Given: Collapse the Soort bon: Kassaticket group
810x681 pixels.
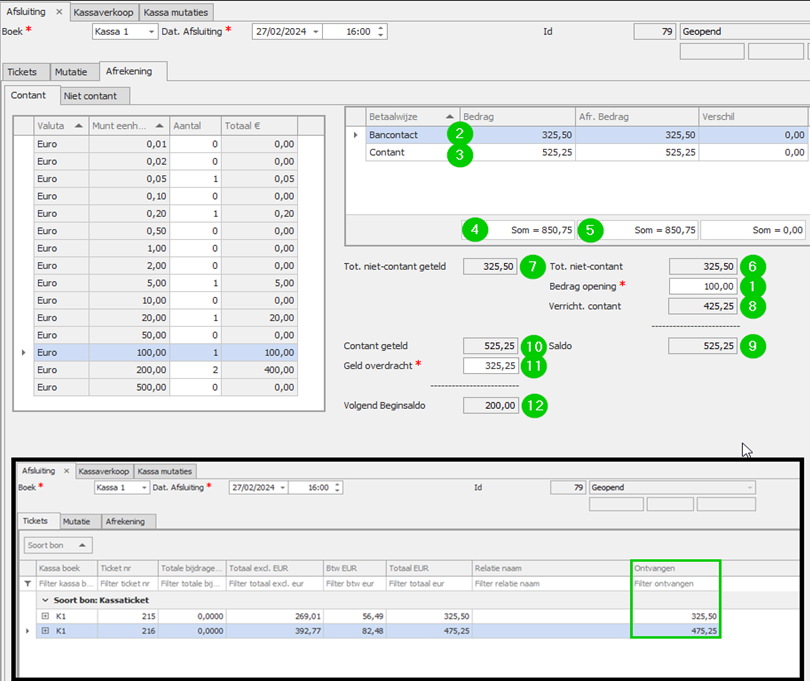Looking at the screenshot, I should point(45,600).
